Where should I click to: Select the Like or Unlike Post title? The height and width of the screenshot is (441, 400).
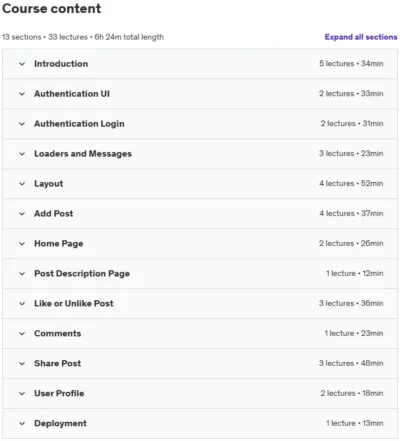click(74, 303)
